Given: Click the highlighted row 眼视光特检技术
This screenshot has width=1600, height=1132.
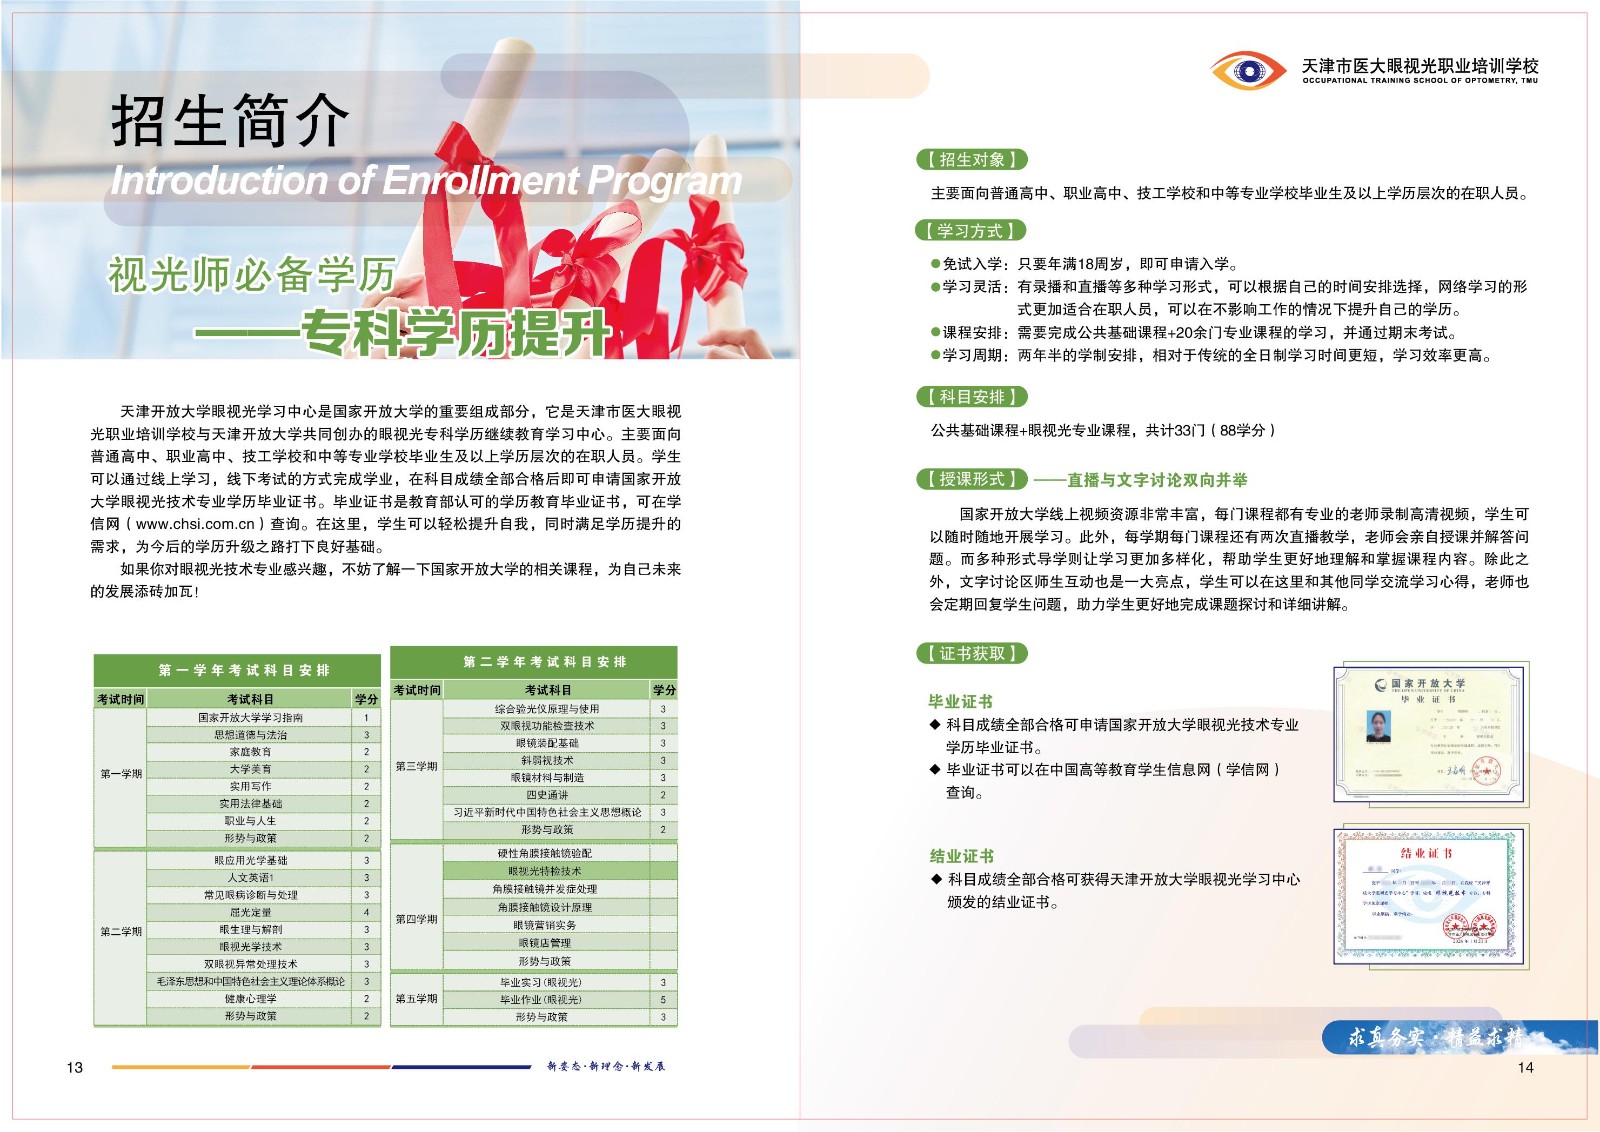Looking at the screenshot, I should click(x=560, y=872).
